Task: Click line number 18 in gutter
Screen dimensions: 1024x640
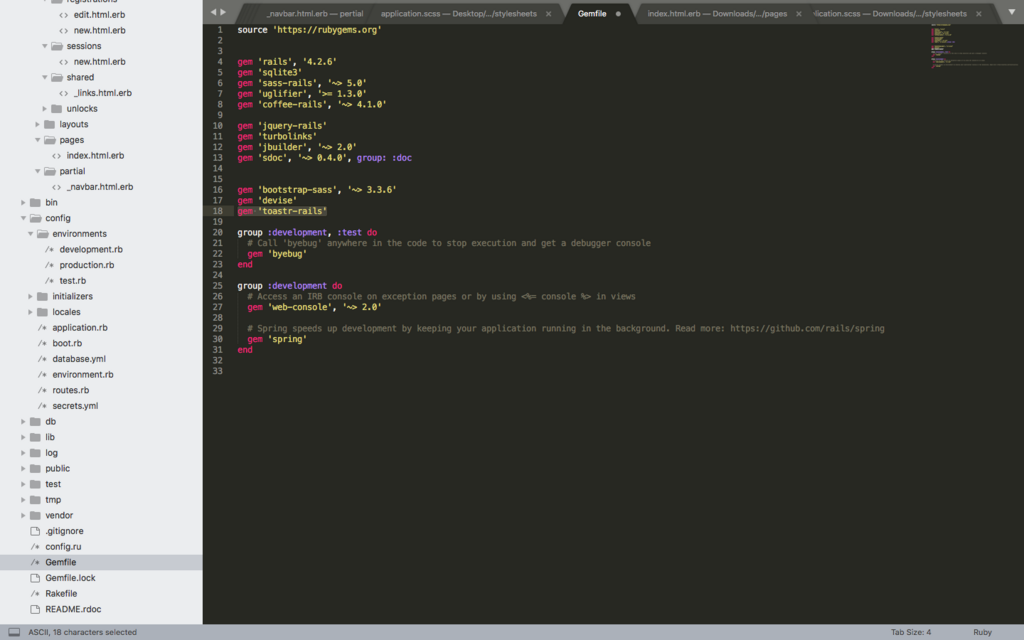Action: point(217,211)
